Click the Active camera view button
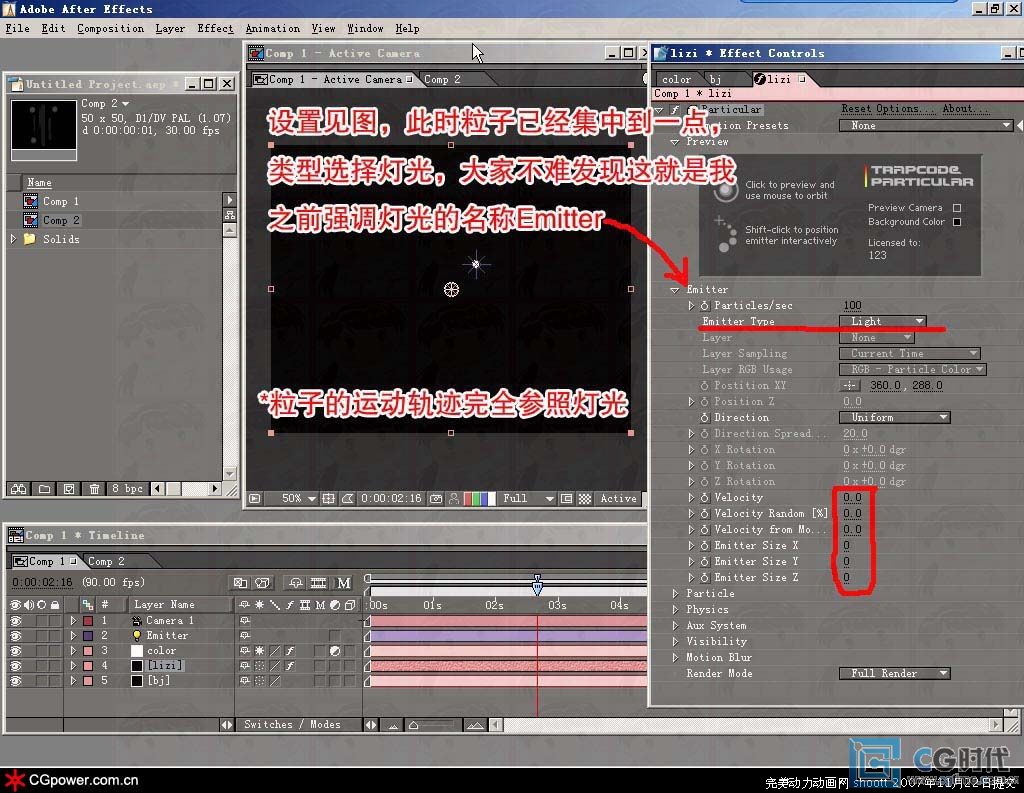This screenshot has width=1024, height=793. 618,498
